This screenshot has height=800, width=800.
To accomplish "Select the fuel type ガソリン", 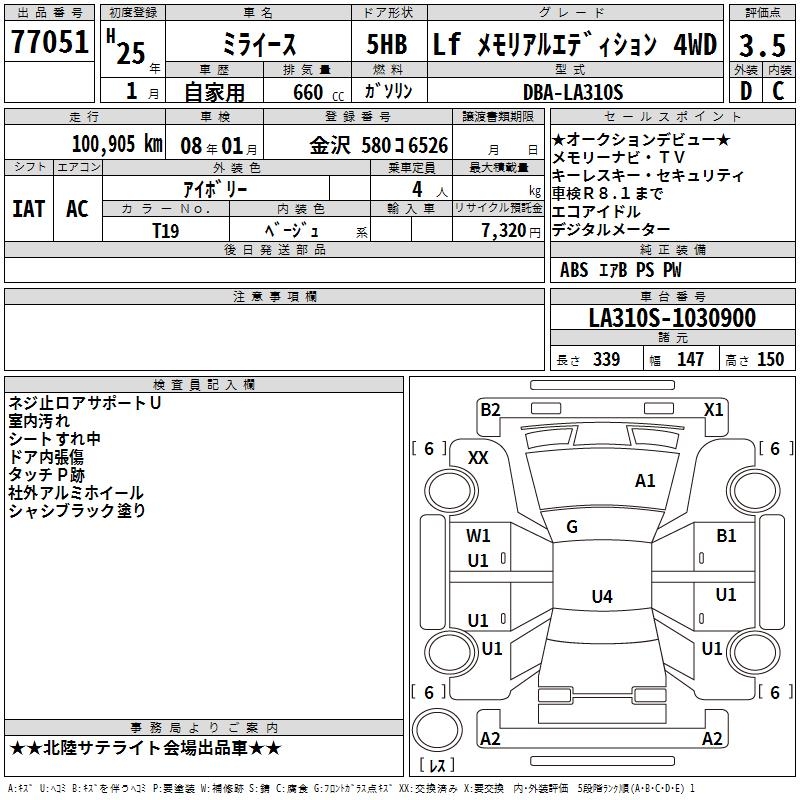I will pyautogui.click(x=388, y=91).
